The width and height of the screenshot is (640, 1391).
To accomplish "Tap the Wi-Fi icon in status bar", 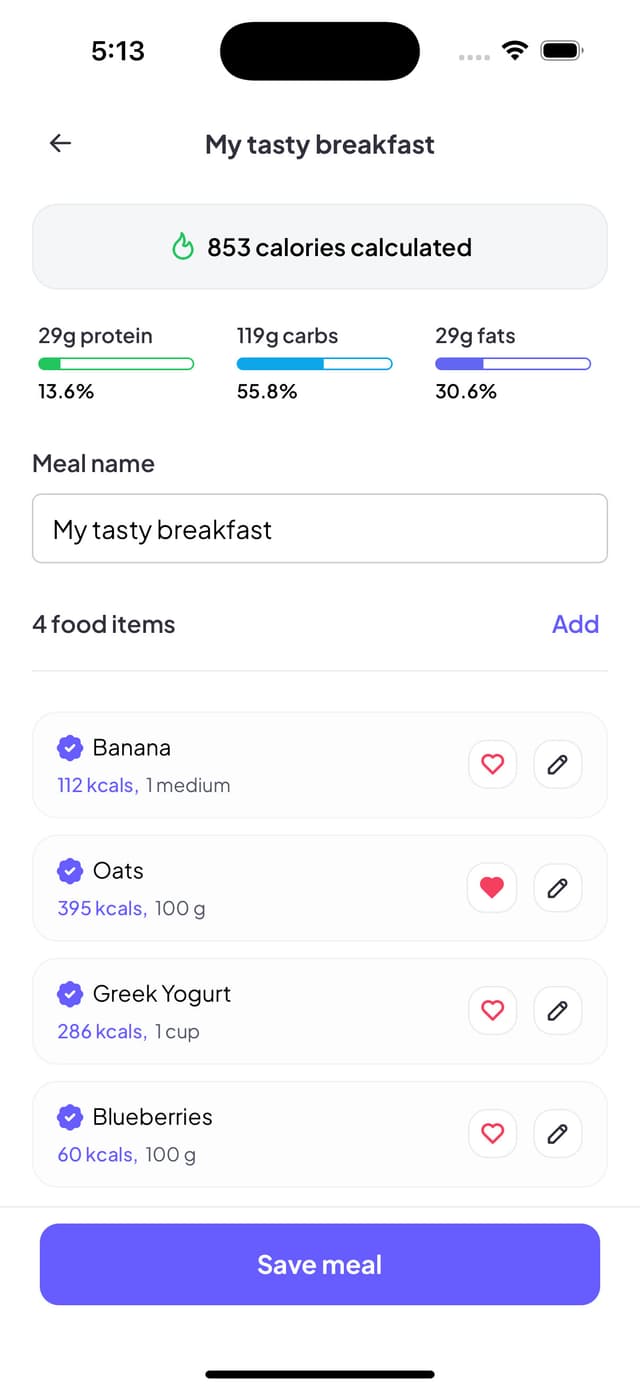I will coord(515,49).
